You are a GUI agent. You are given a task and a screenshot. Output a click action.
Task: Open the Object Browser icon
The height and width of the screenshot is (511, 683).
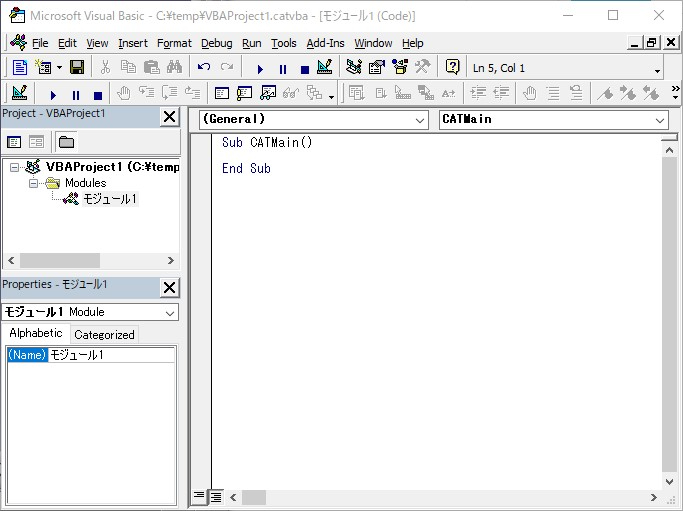pyautogui.click(x=400, y=68)
